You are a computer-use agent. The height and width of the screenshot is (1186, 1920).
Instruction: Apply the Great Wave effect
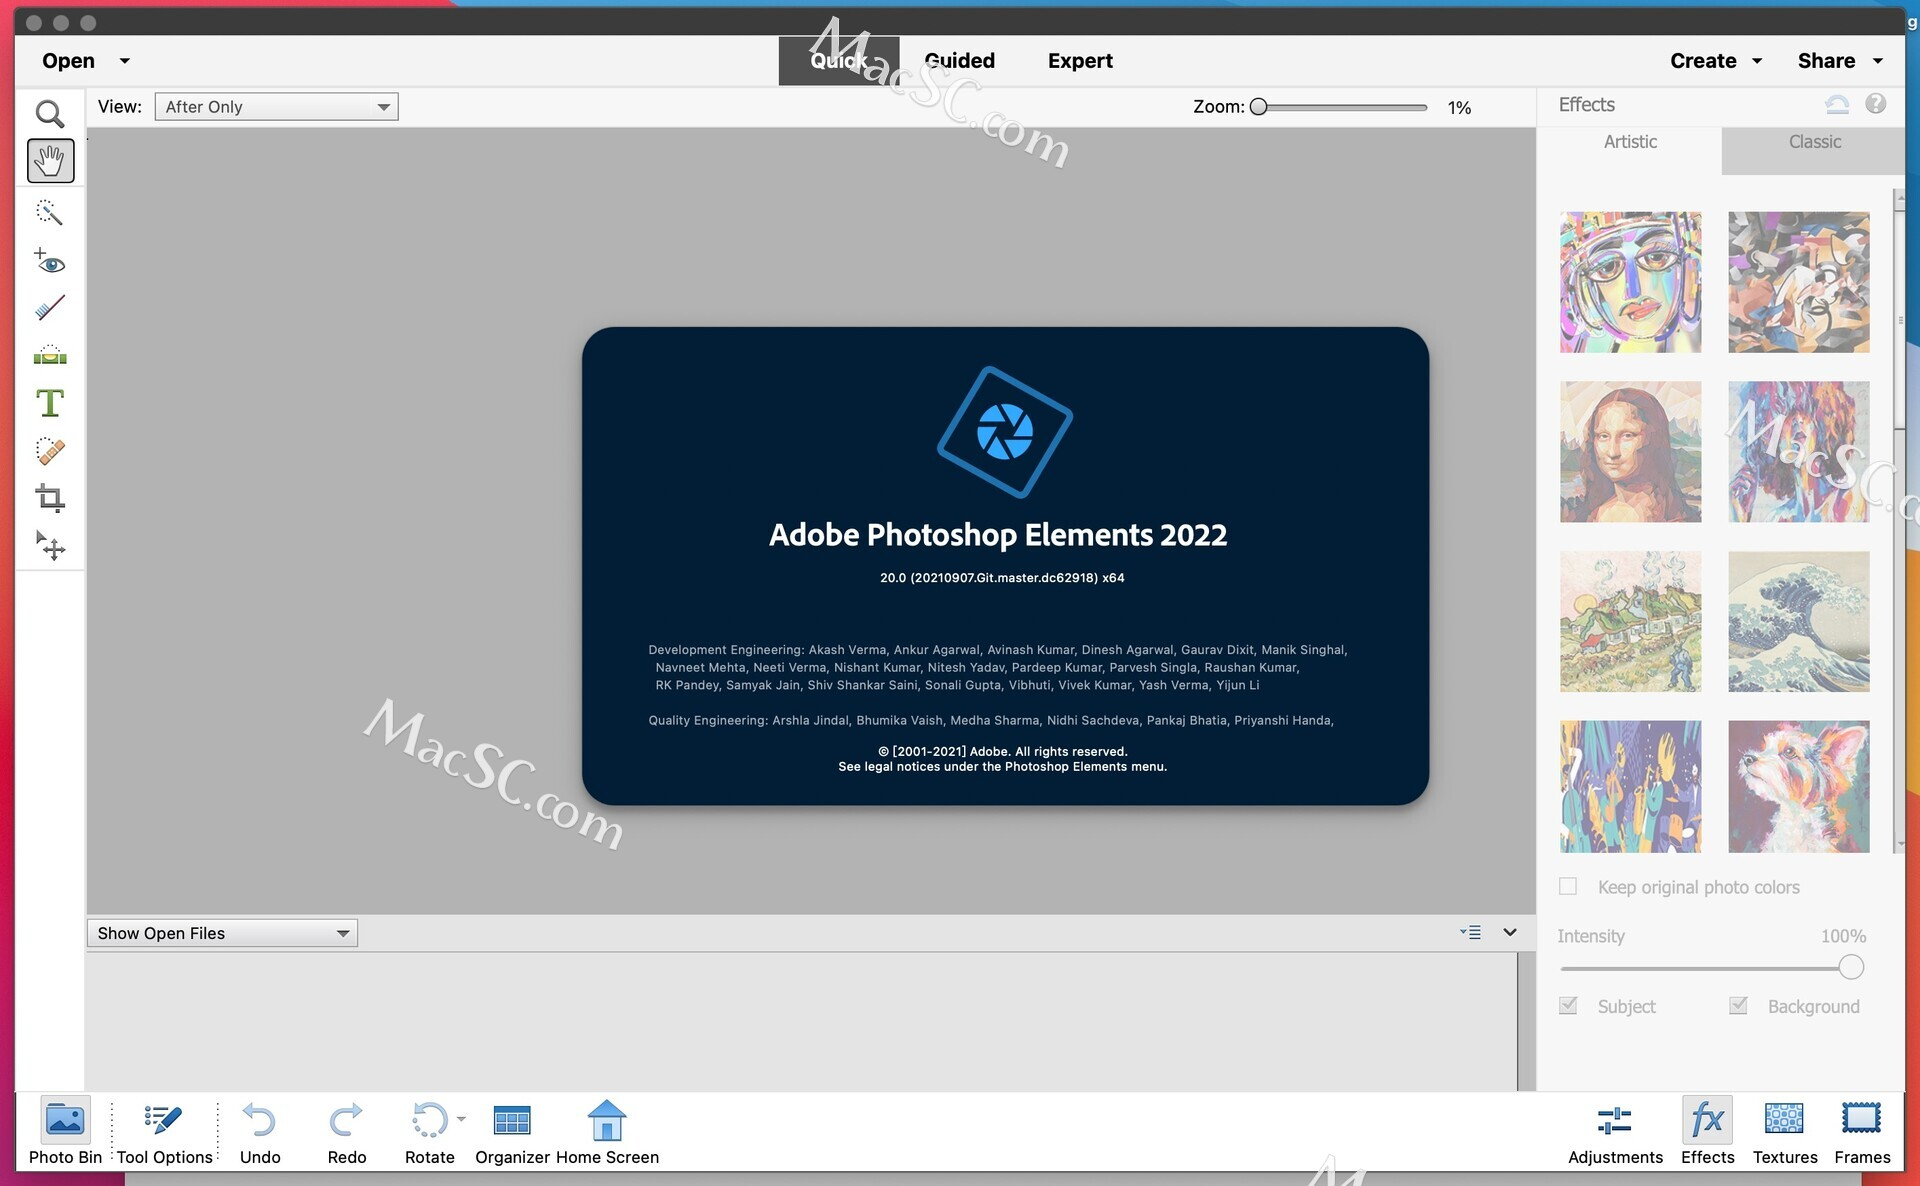(1798, 621)
